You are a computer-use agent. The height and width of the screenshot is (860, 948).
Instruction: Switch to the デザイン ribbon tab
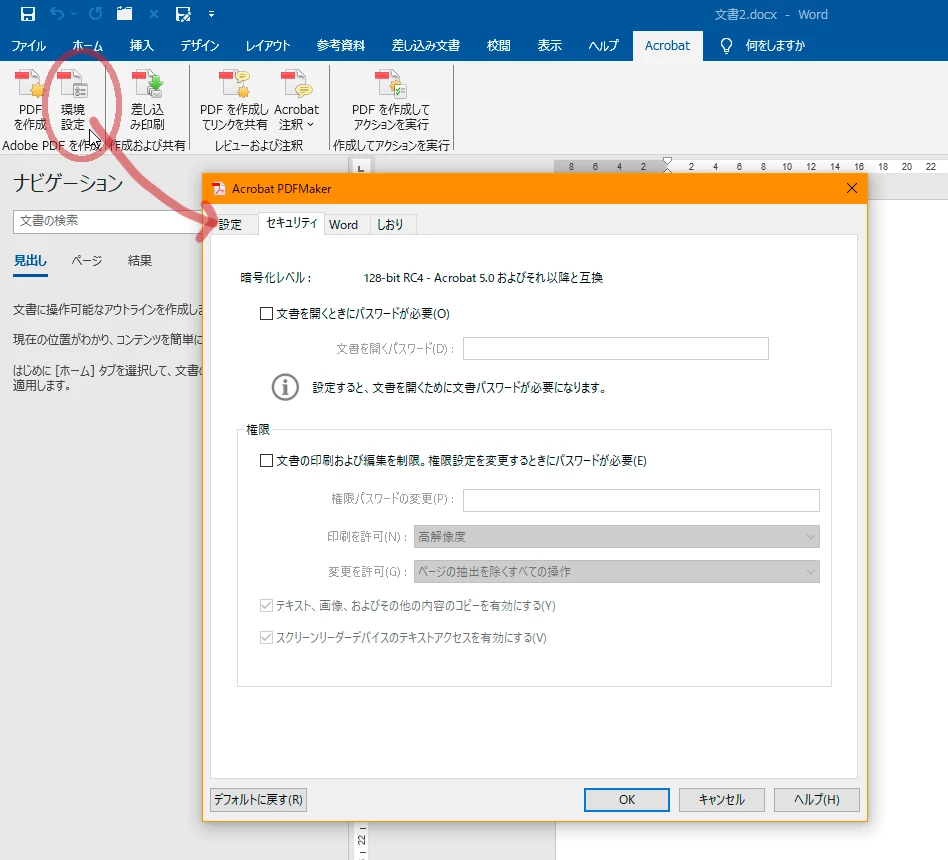coord(200,46)
